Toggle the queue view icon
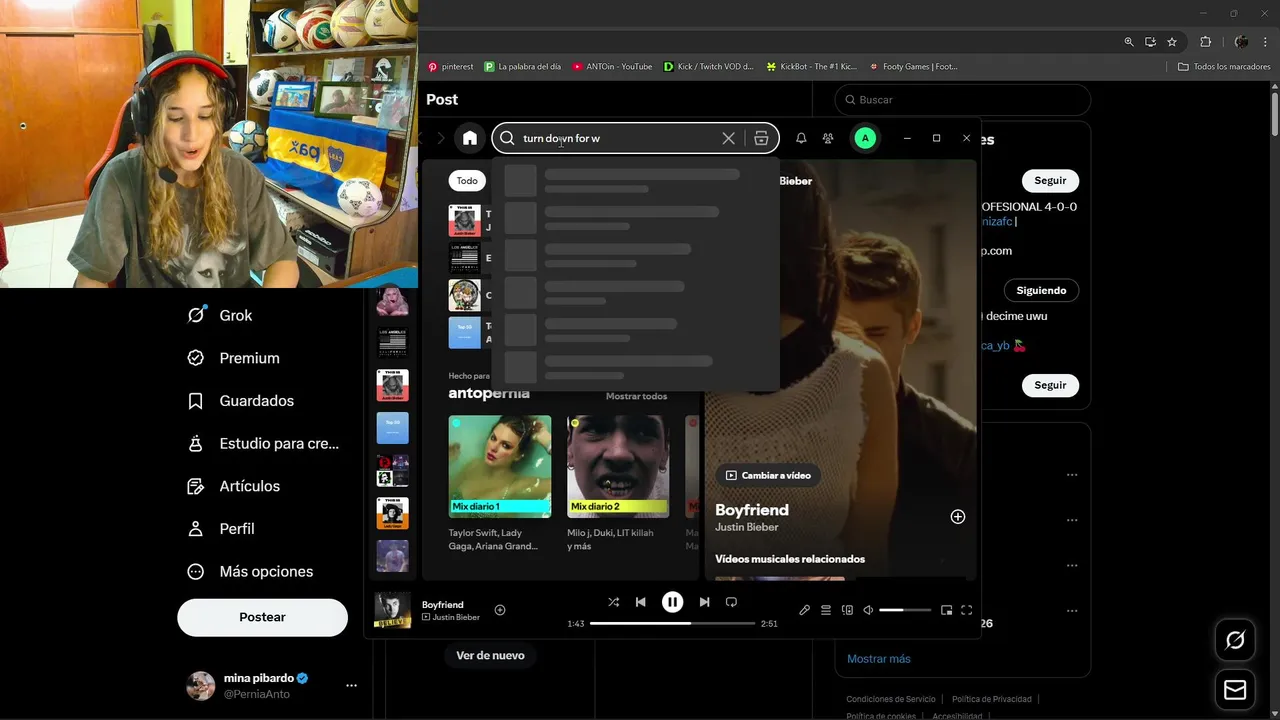 point(826,610)
